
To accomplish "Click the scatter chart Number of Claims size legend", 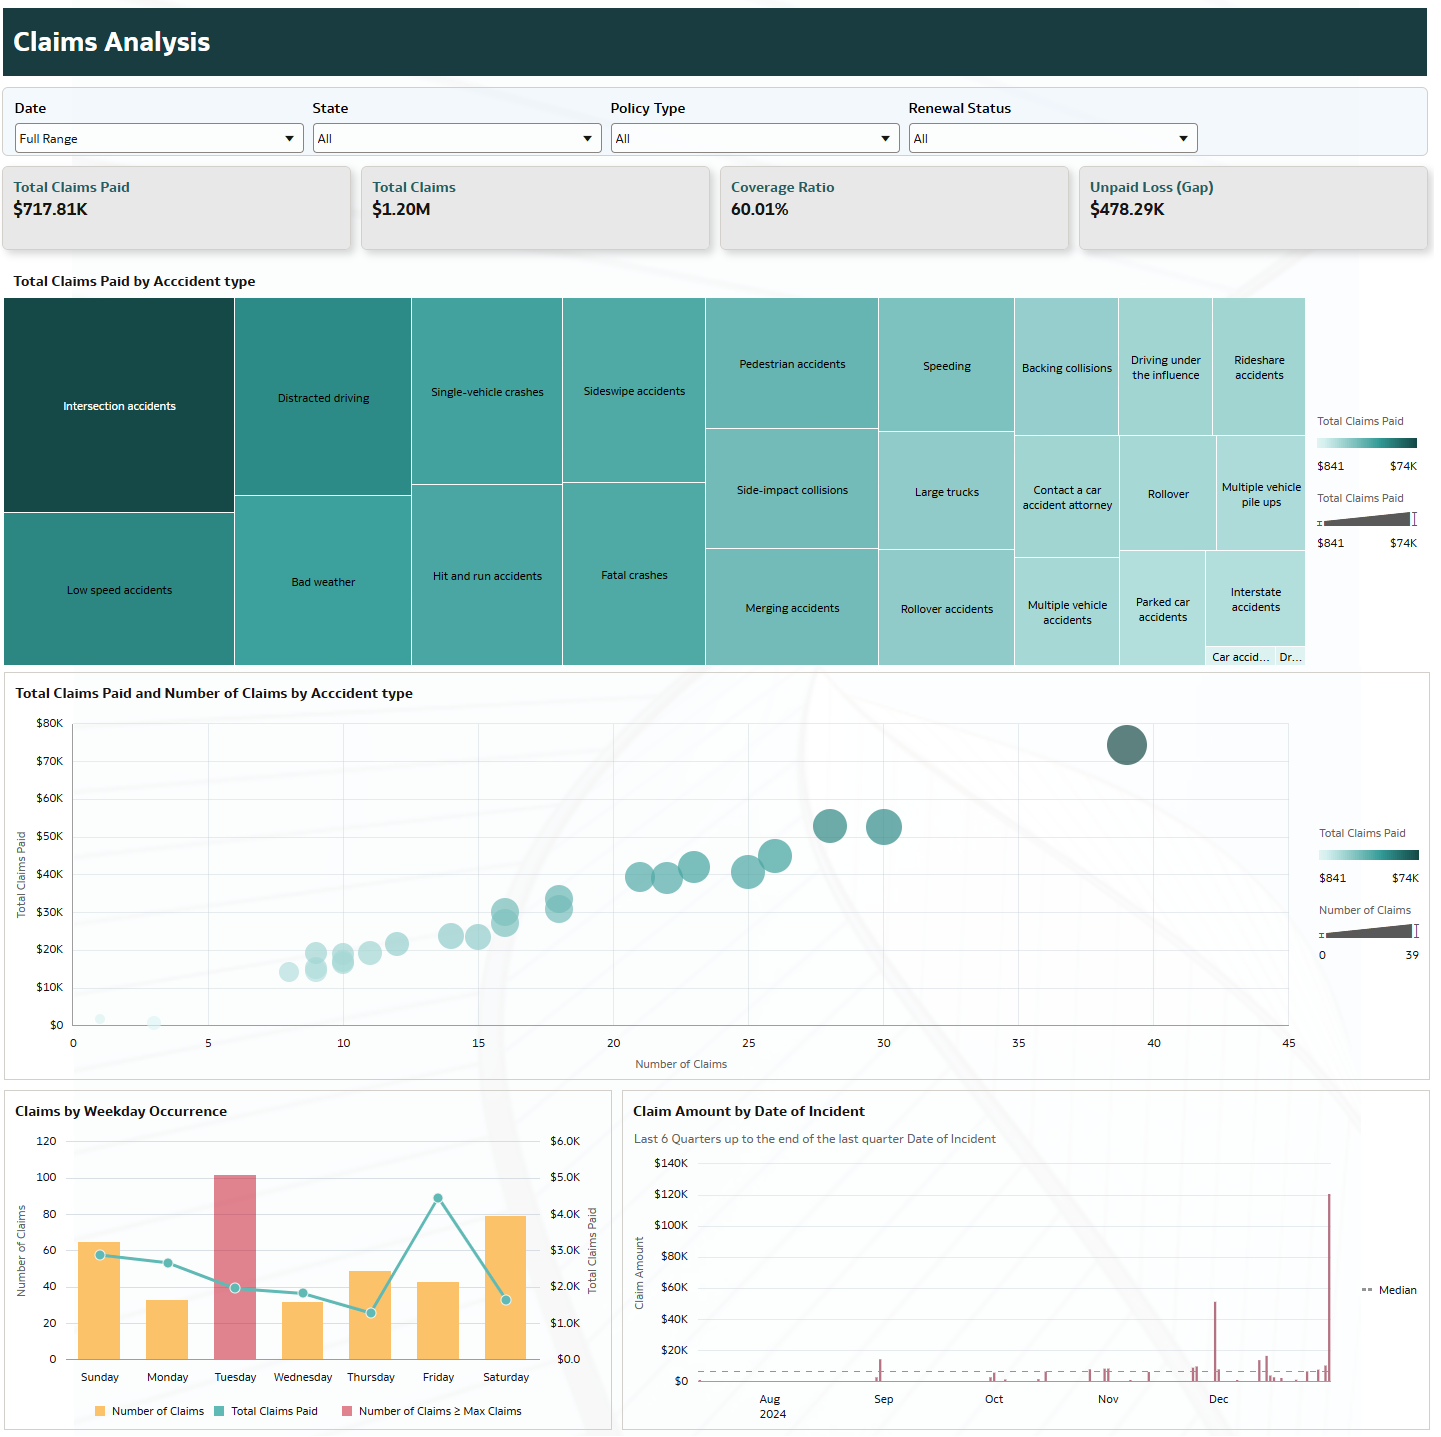I will [1369, 931].
